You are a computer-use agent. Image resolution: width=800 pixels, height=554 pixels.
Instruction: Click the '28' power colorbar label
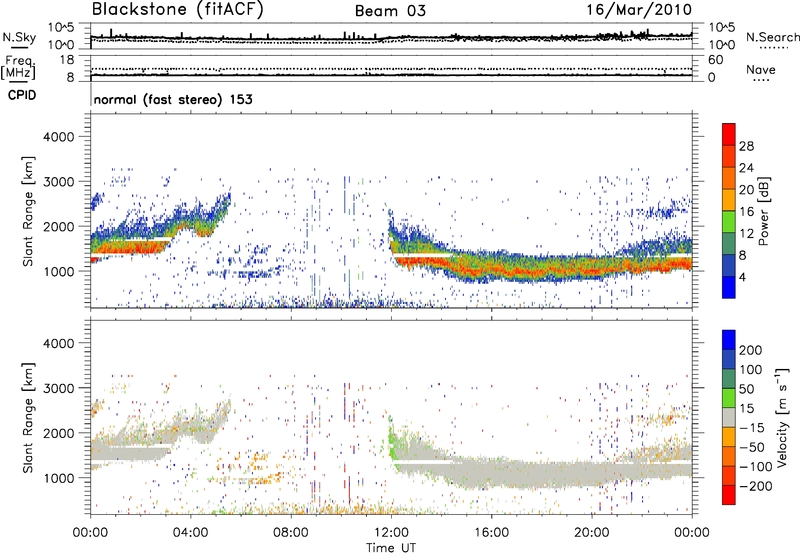[746, 146]
